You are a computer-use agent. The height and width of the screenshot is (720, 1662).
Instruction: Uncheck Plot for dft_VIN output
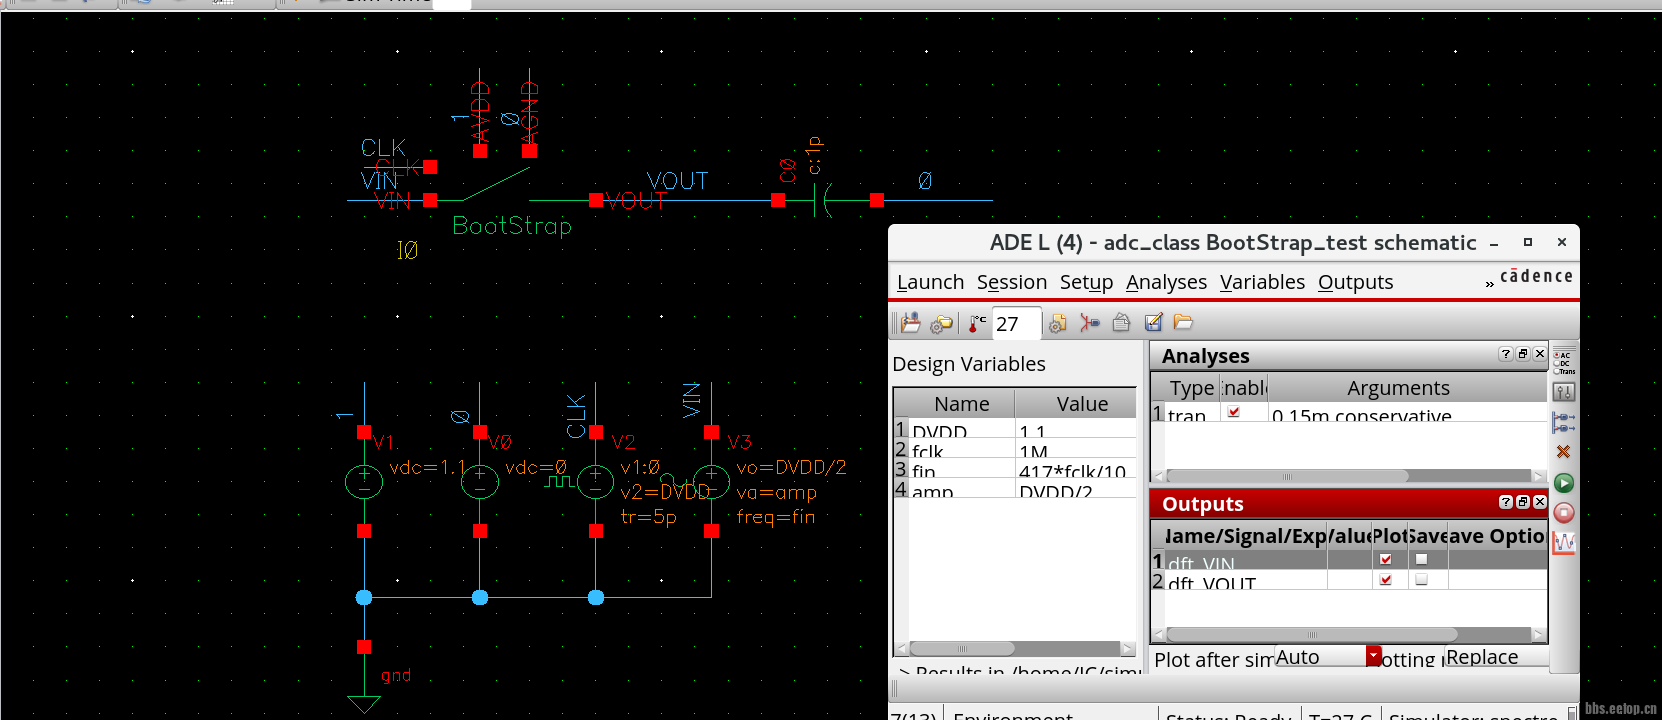[x=1385, y=559]
